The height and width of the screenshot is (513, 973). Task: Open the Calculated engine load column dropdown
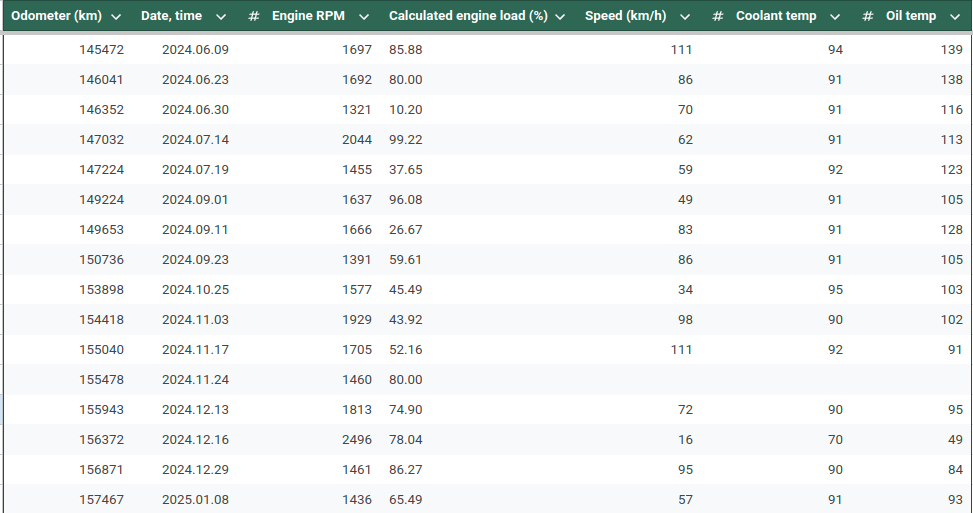[x=560, y=17]
